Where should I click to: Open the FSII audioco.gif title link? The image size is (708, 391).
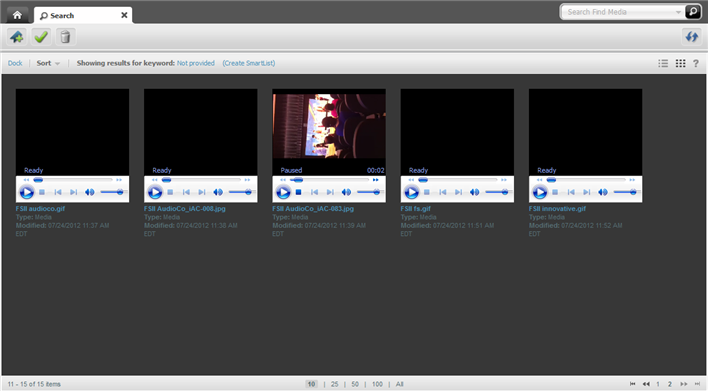point(40,209)
